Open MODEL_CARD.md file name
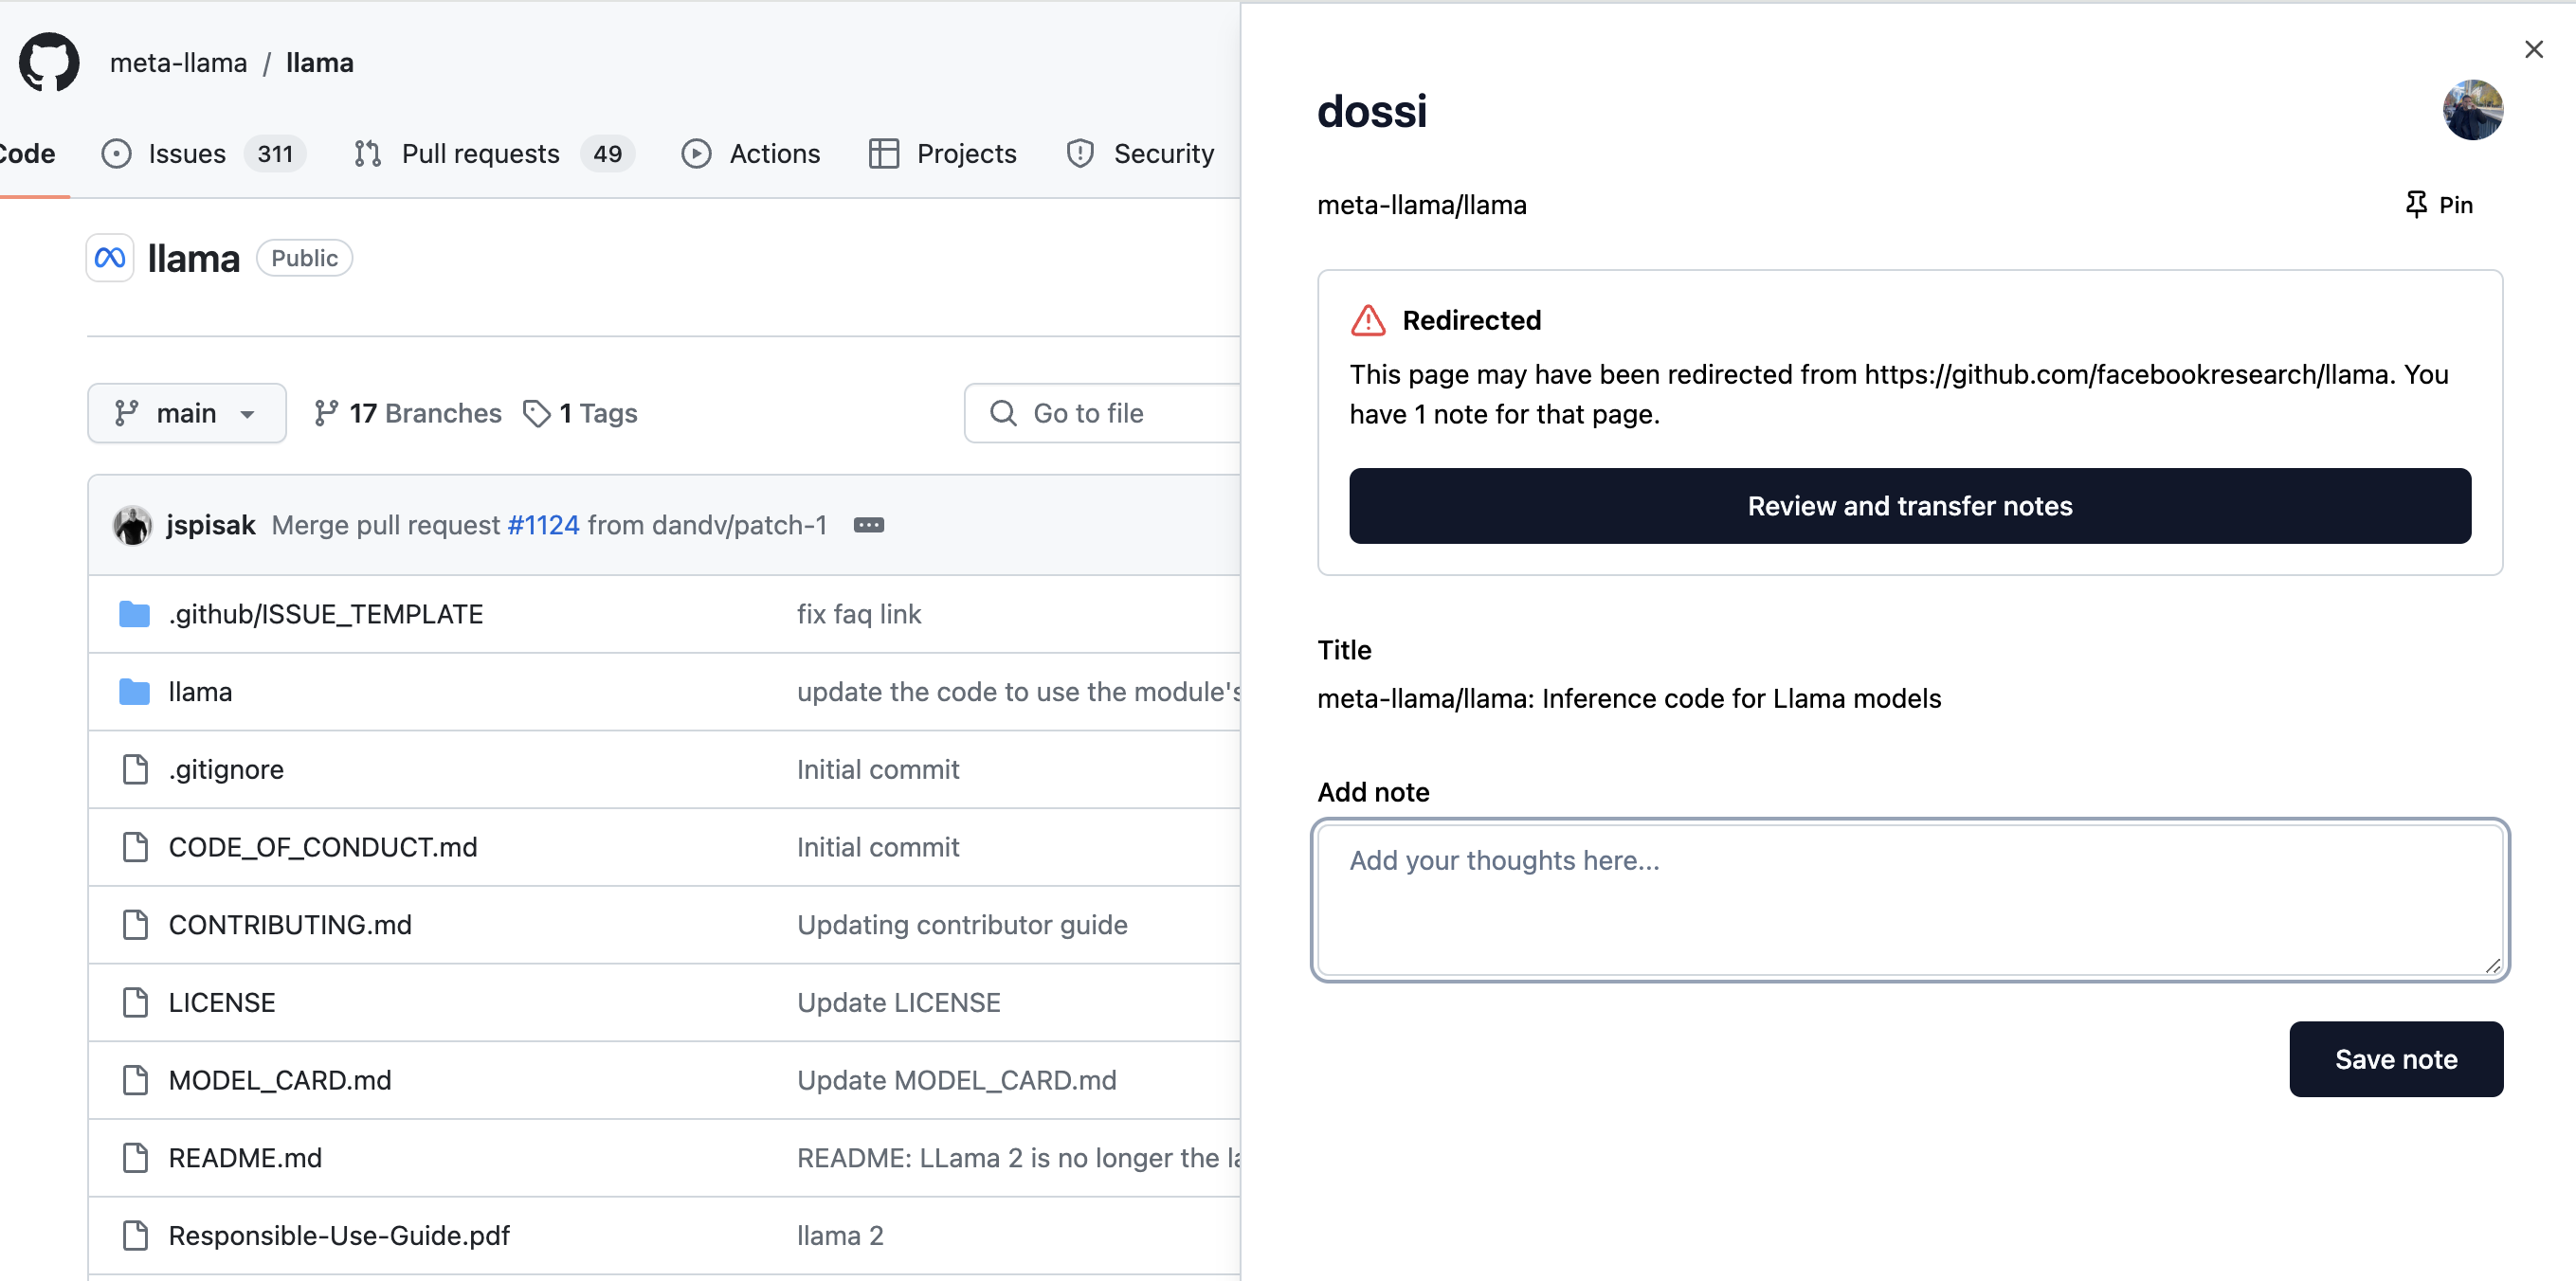 click(280, 1080)
